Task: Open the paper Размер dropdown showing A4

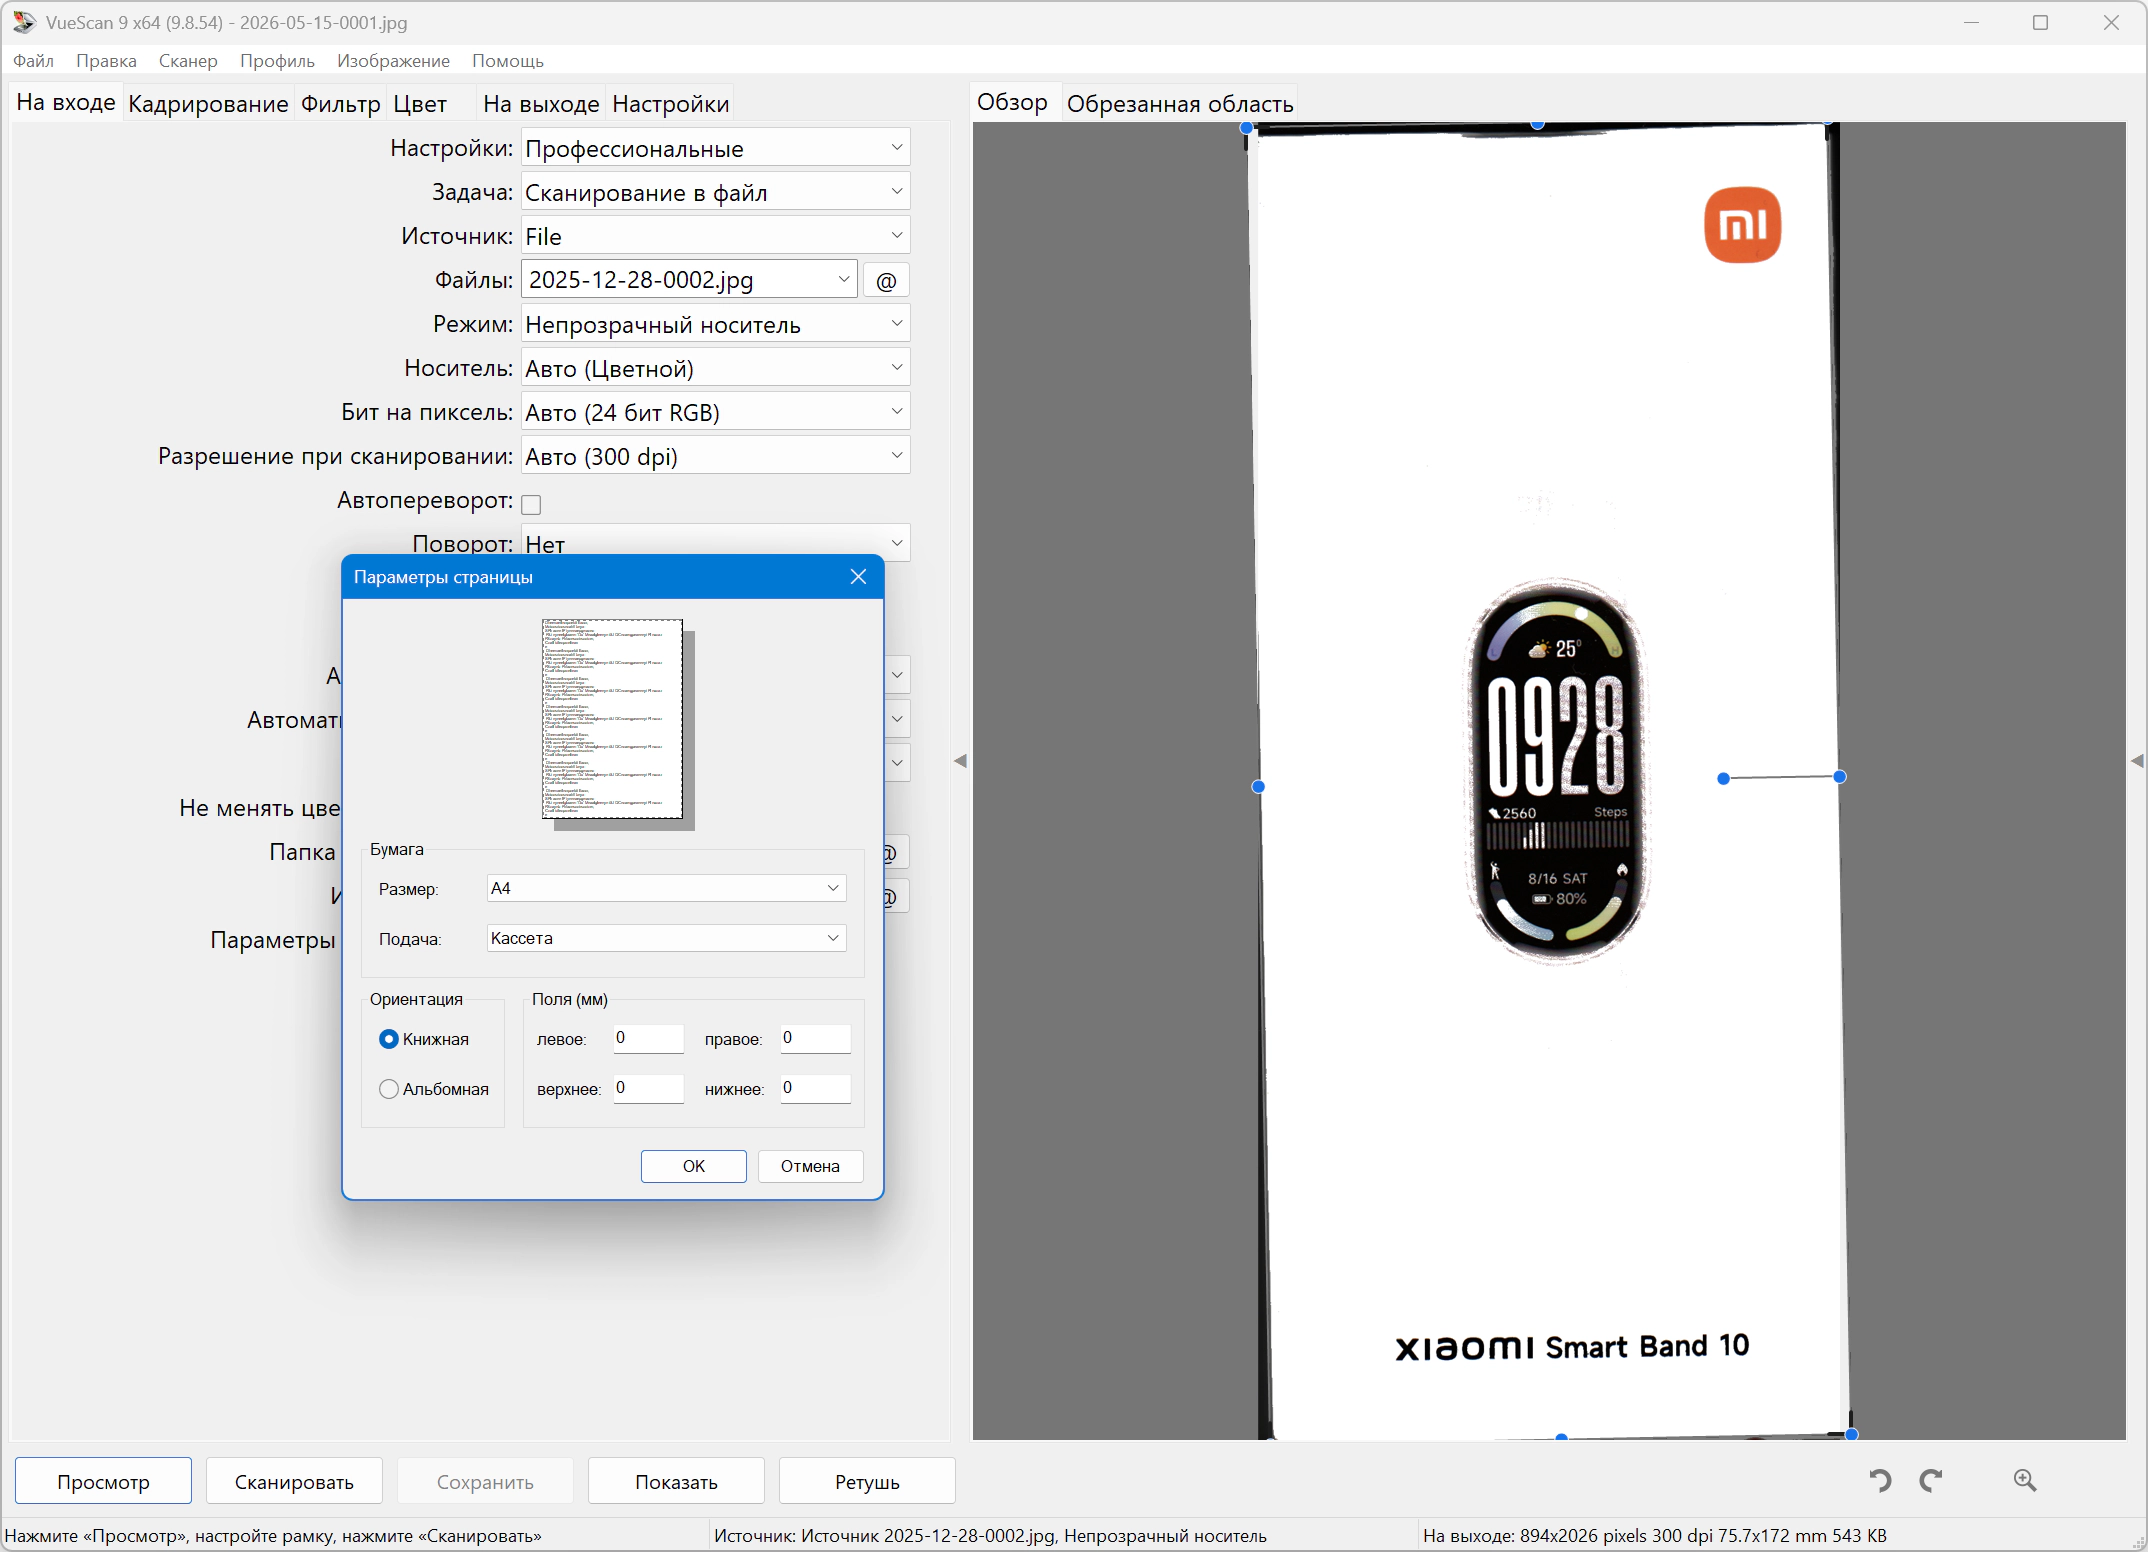Action: [667, 888]
